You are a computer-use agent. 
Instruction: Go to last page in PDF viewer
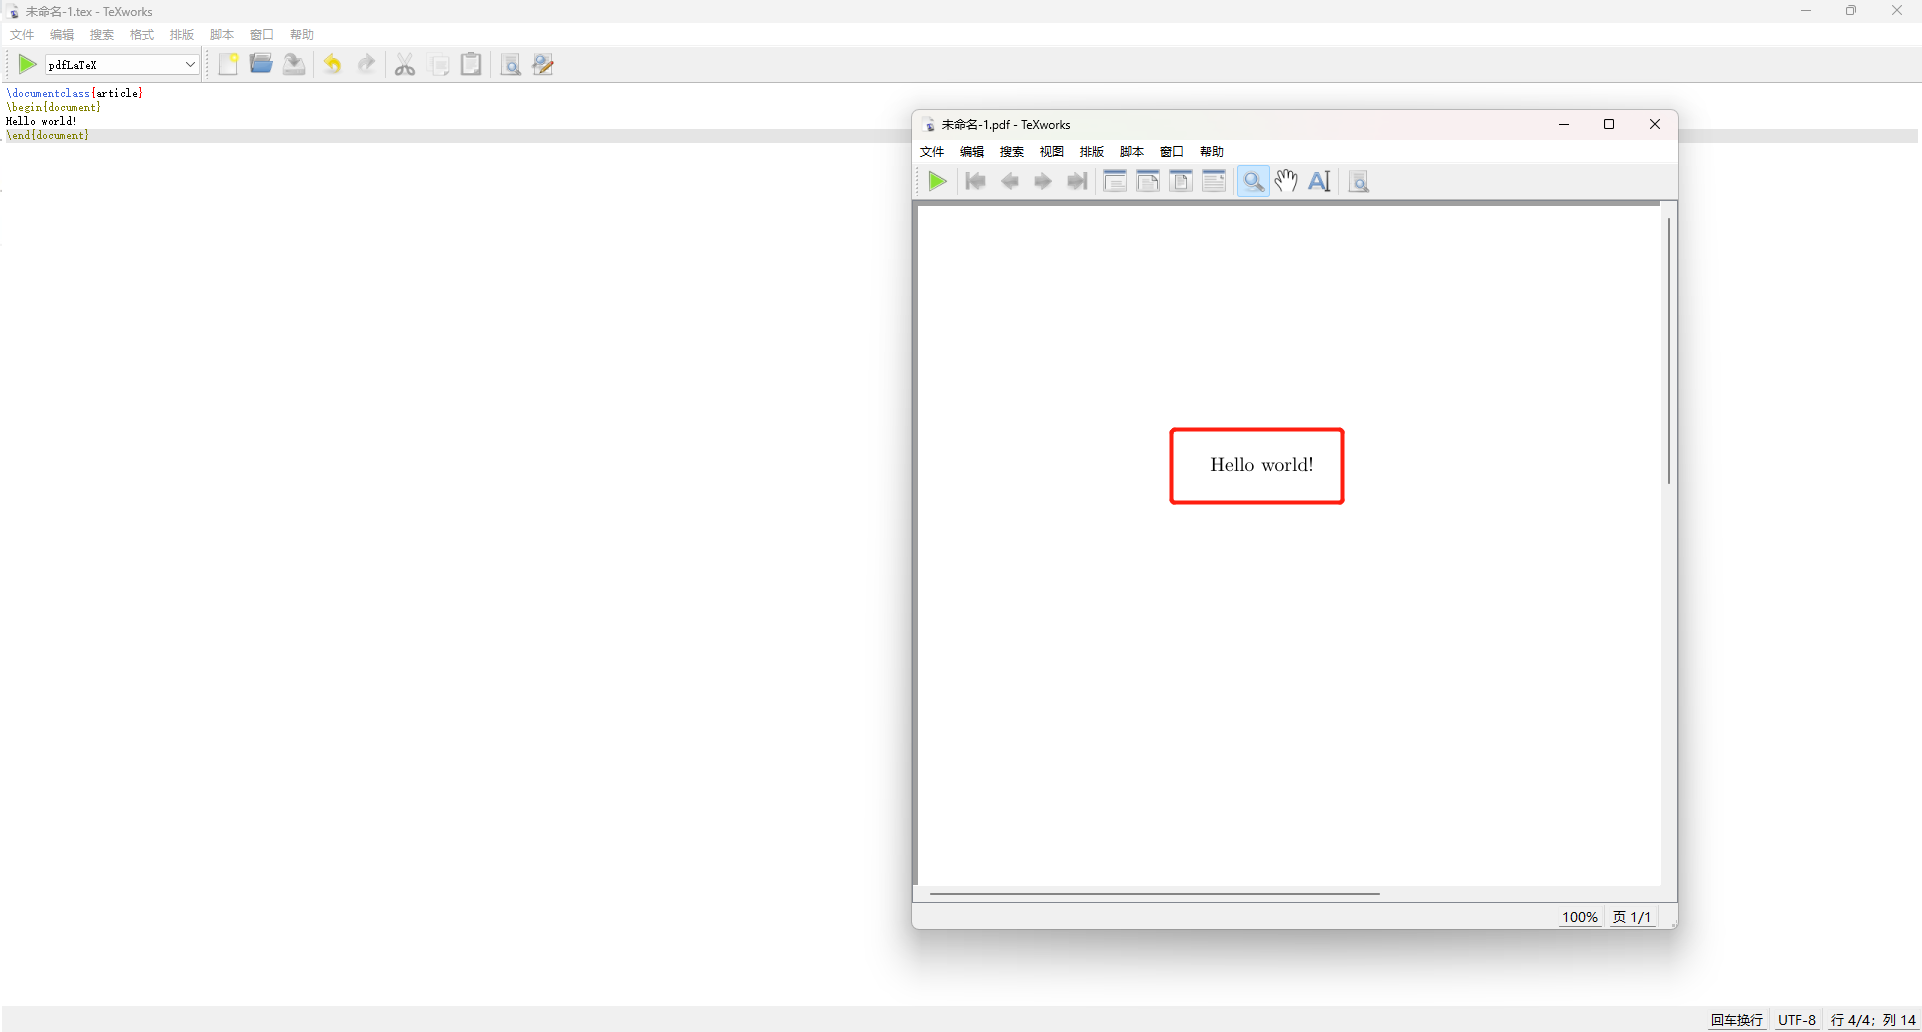[1077, 181]
